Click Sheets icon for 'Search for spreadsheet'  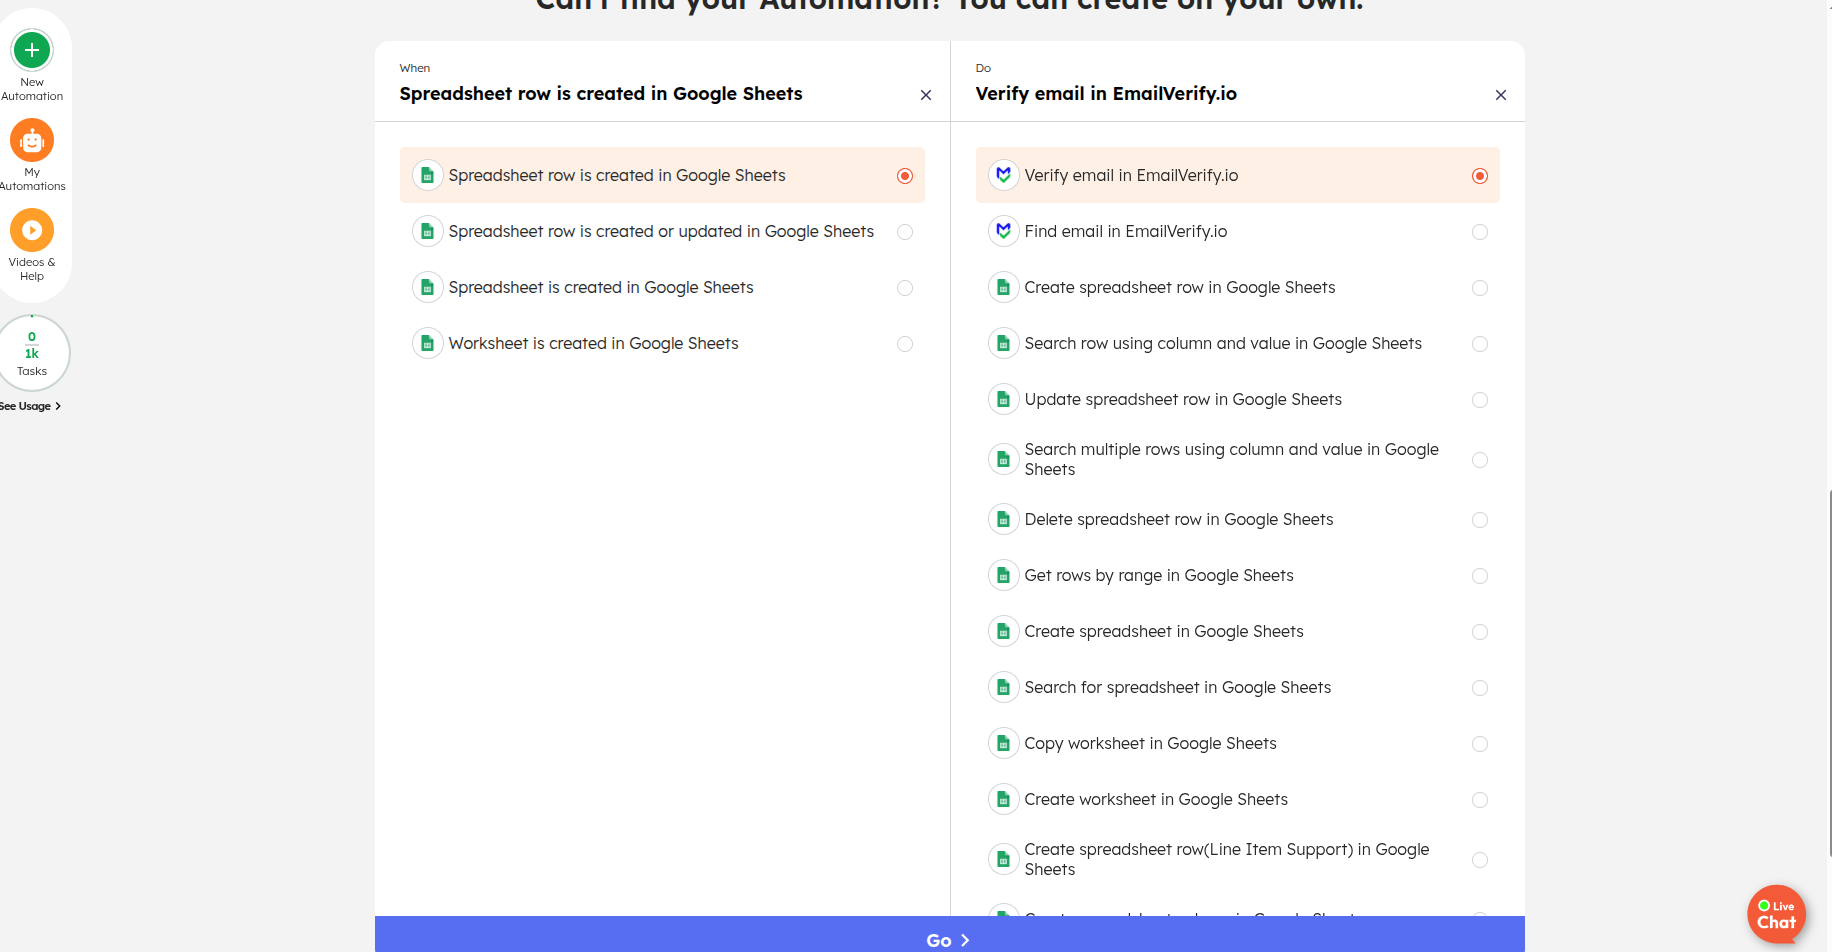coord(1004,688)
